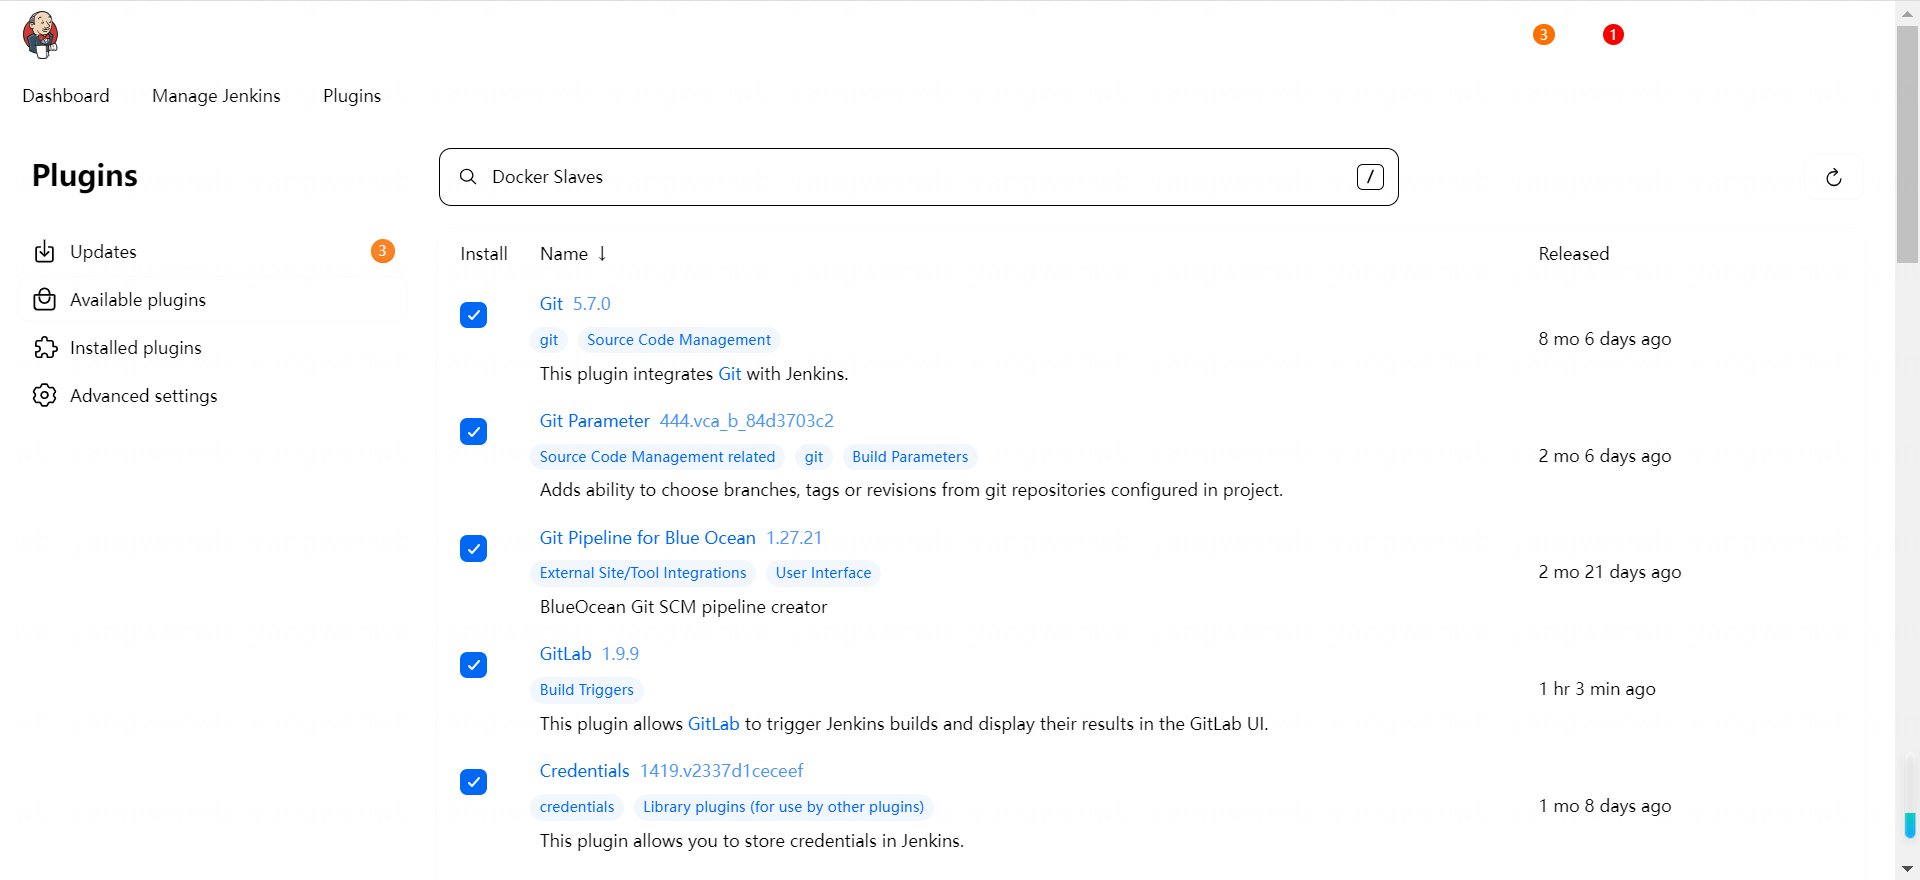Click the version 1.27.21 text
1920x880 pixels.
794,538
